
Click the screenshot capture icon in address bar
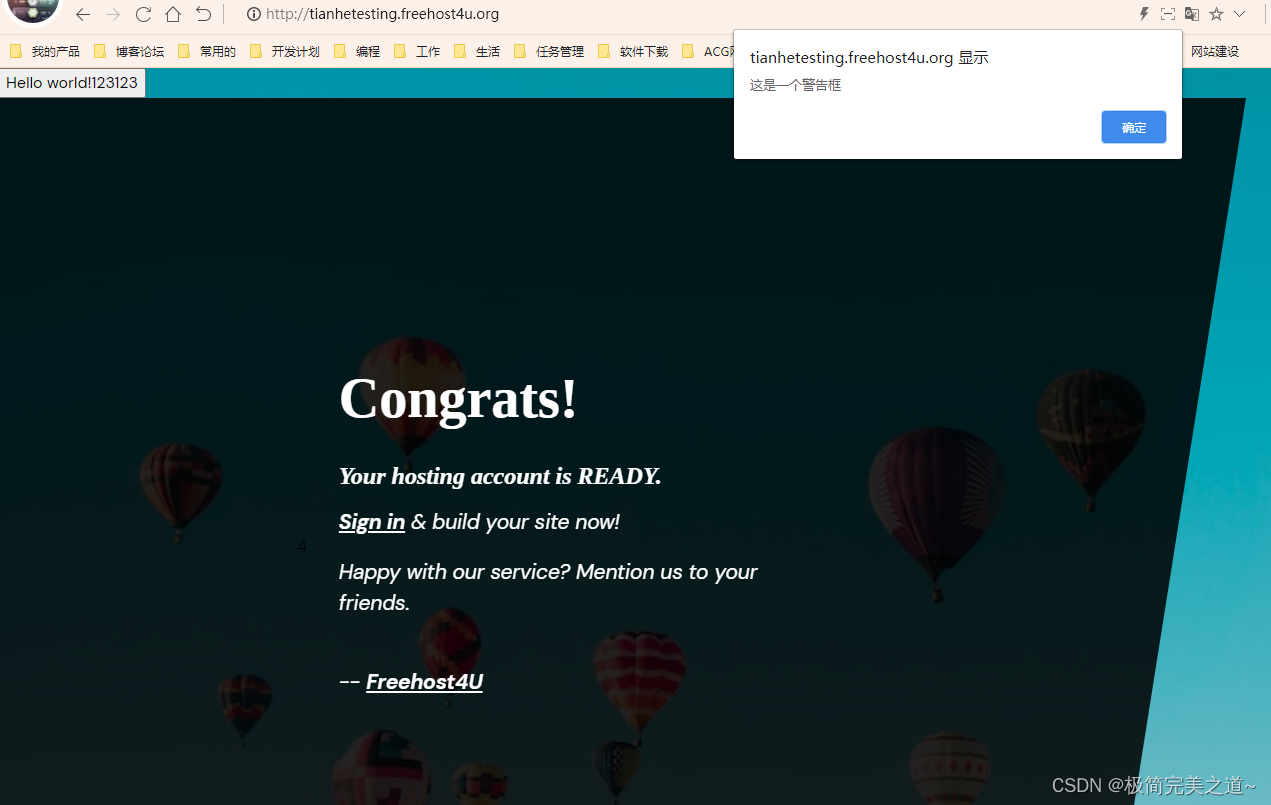[1167, 14]
